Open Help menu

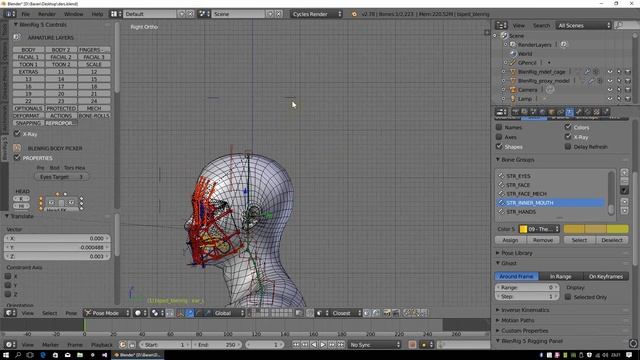click(97, 14)
